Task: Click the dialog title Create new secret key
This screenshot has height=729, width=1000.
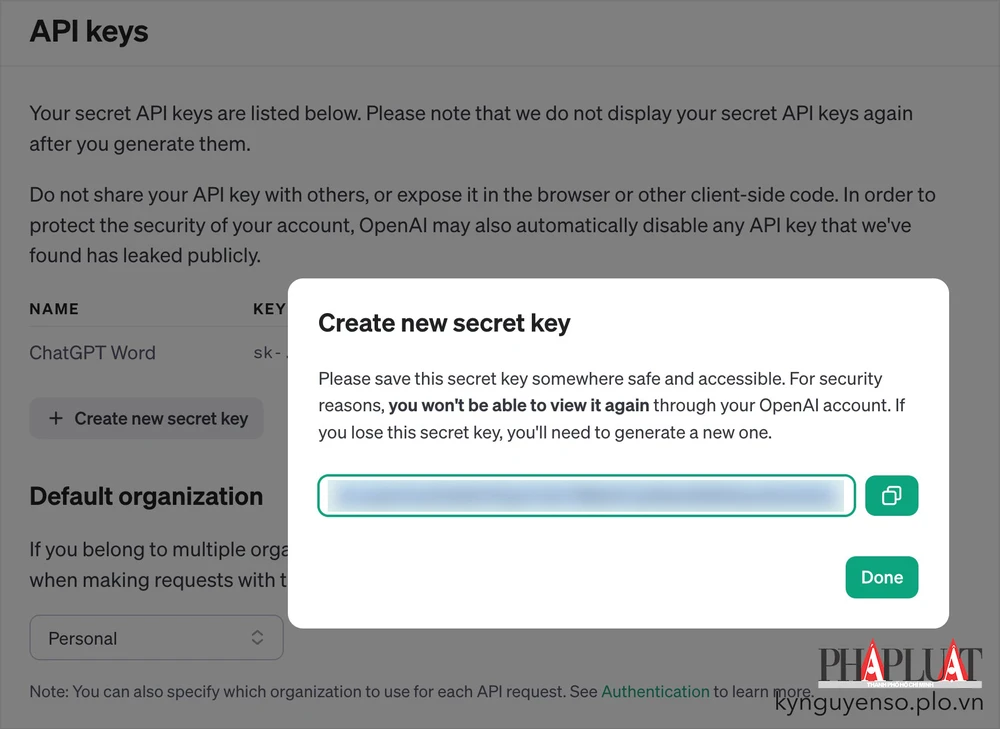Action: click(x=444, y=323)
